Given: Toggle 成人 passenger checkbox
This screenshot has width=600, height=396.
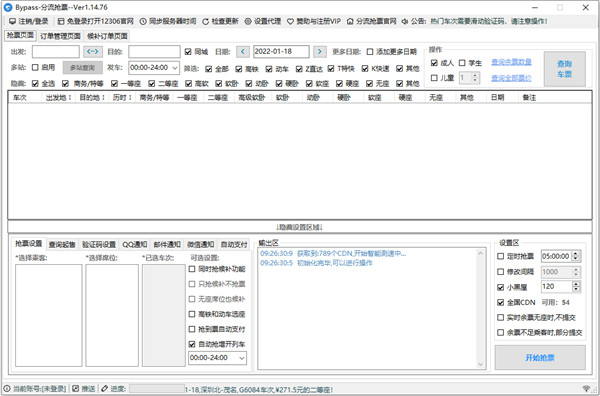Looking at the screenshot, I should coord(434,63).
